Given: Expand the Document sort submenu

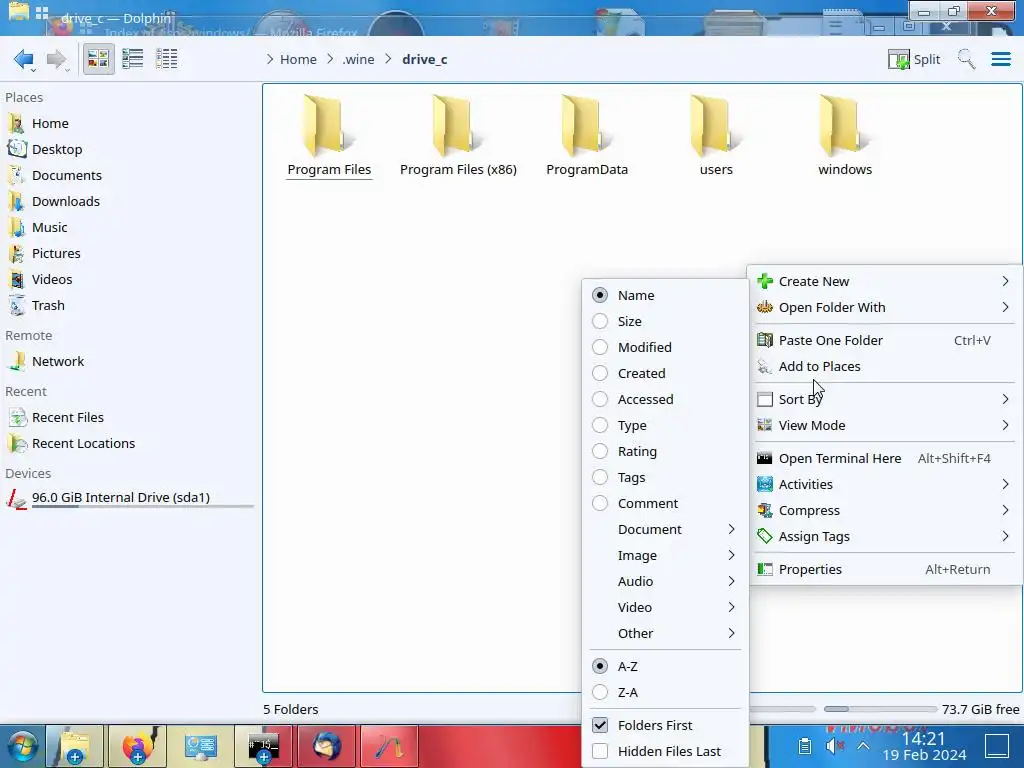Looking at the screenshot, I should pyautogui.click(x=665, y=530).
